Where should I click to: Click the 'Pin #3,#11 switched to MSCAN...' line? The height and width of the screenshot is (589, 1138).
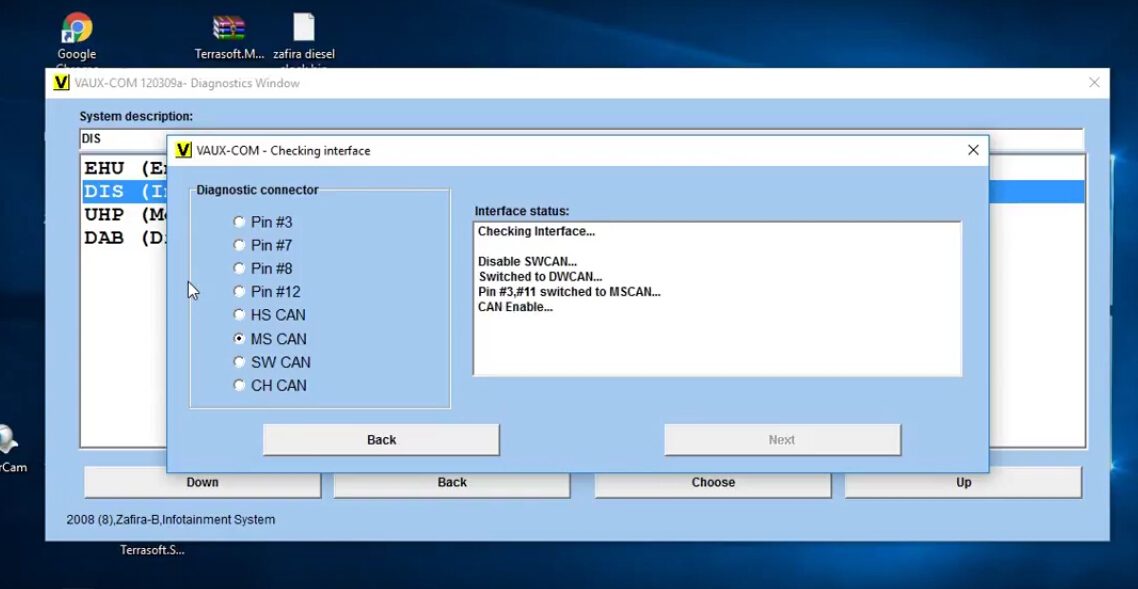(x=570, y=292)
